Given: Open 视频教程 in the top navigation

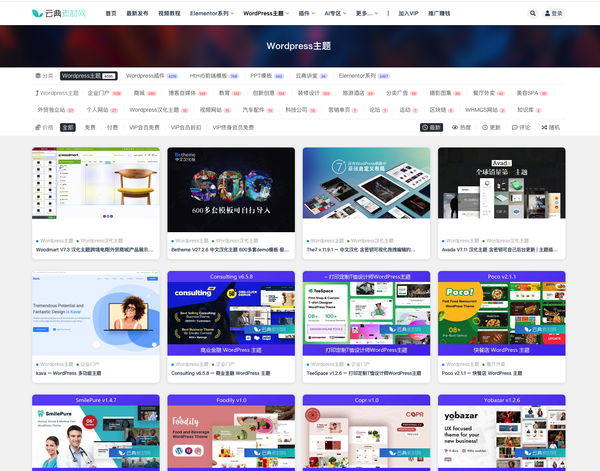Looking at the screenshot, I should [169, 13].
